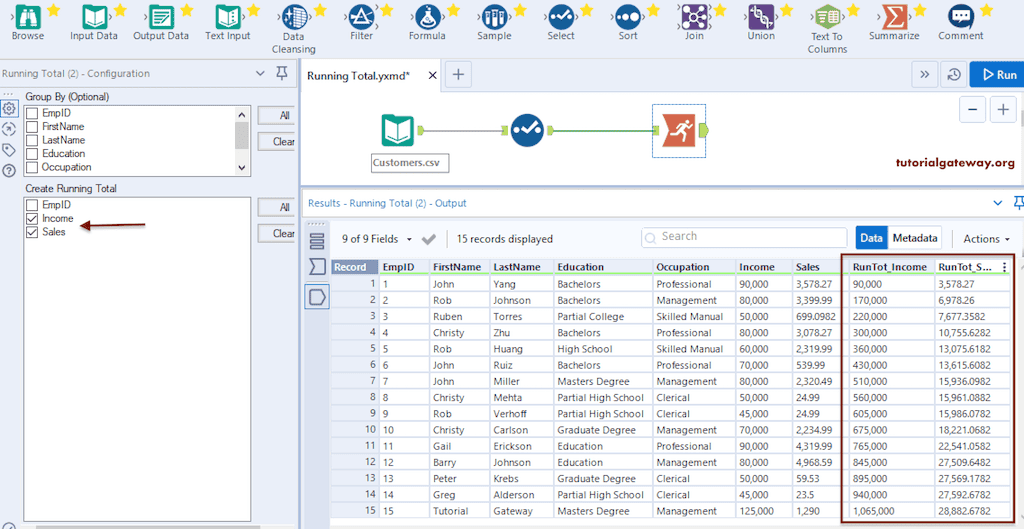The width and height of the screenshot is (1024, 529).
Task: Click Clear button for Create Running Total
Action: pyautogui.click(x=277, y=233)
